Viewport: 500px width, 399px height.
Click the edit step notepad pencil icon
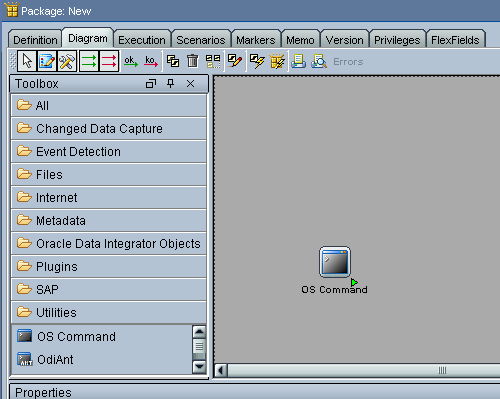[x=47, y=61]
